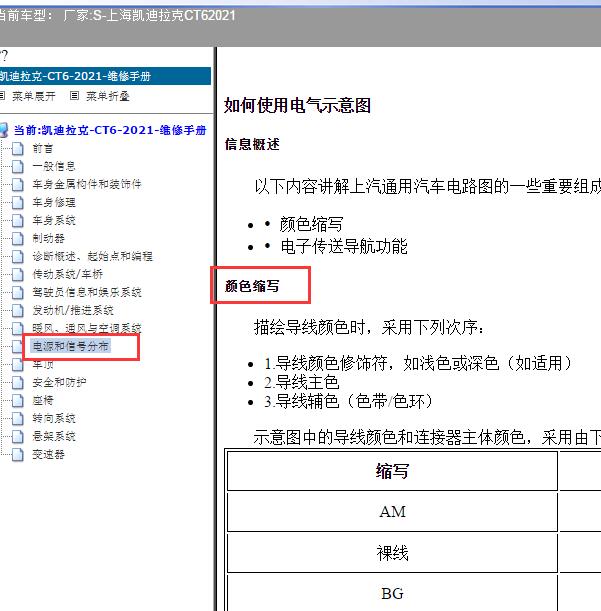Click the 凯迪拉克-CT6-2021-维修手册 blue header bar

pos(105,76)
